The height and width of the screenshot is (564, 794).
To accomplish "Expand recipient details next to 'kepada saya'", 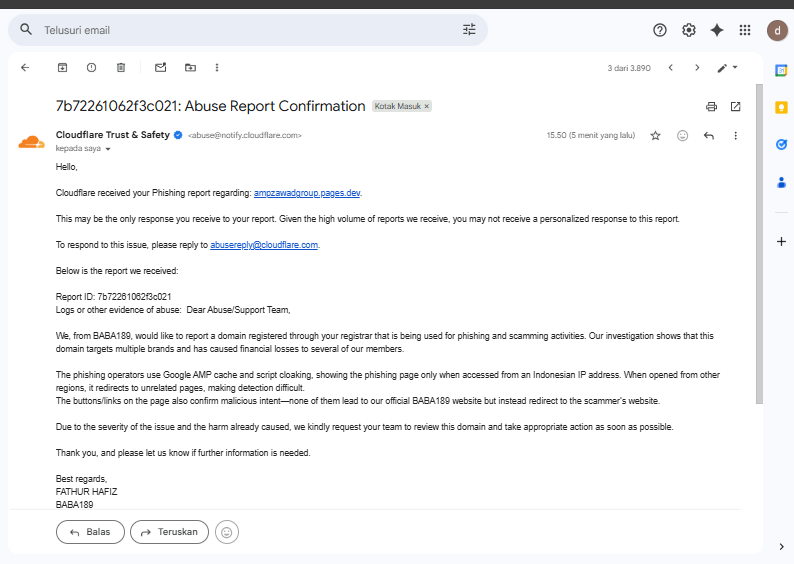I will coord(108,149).
